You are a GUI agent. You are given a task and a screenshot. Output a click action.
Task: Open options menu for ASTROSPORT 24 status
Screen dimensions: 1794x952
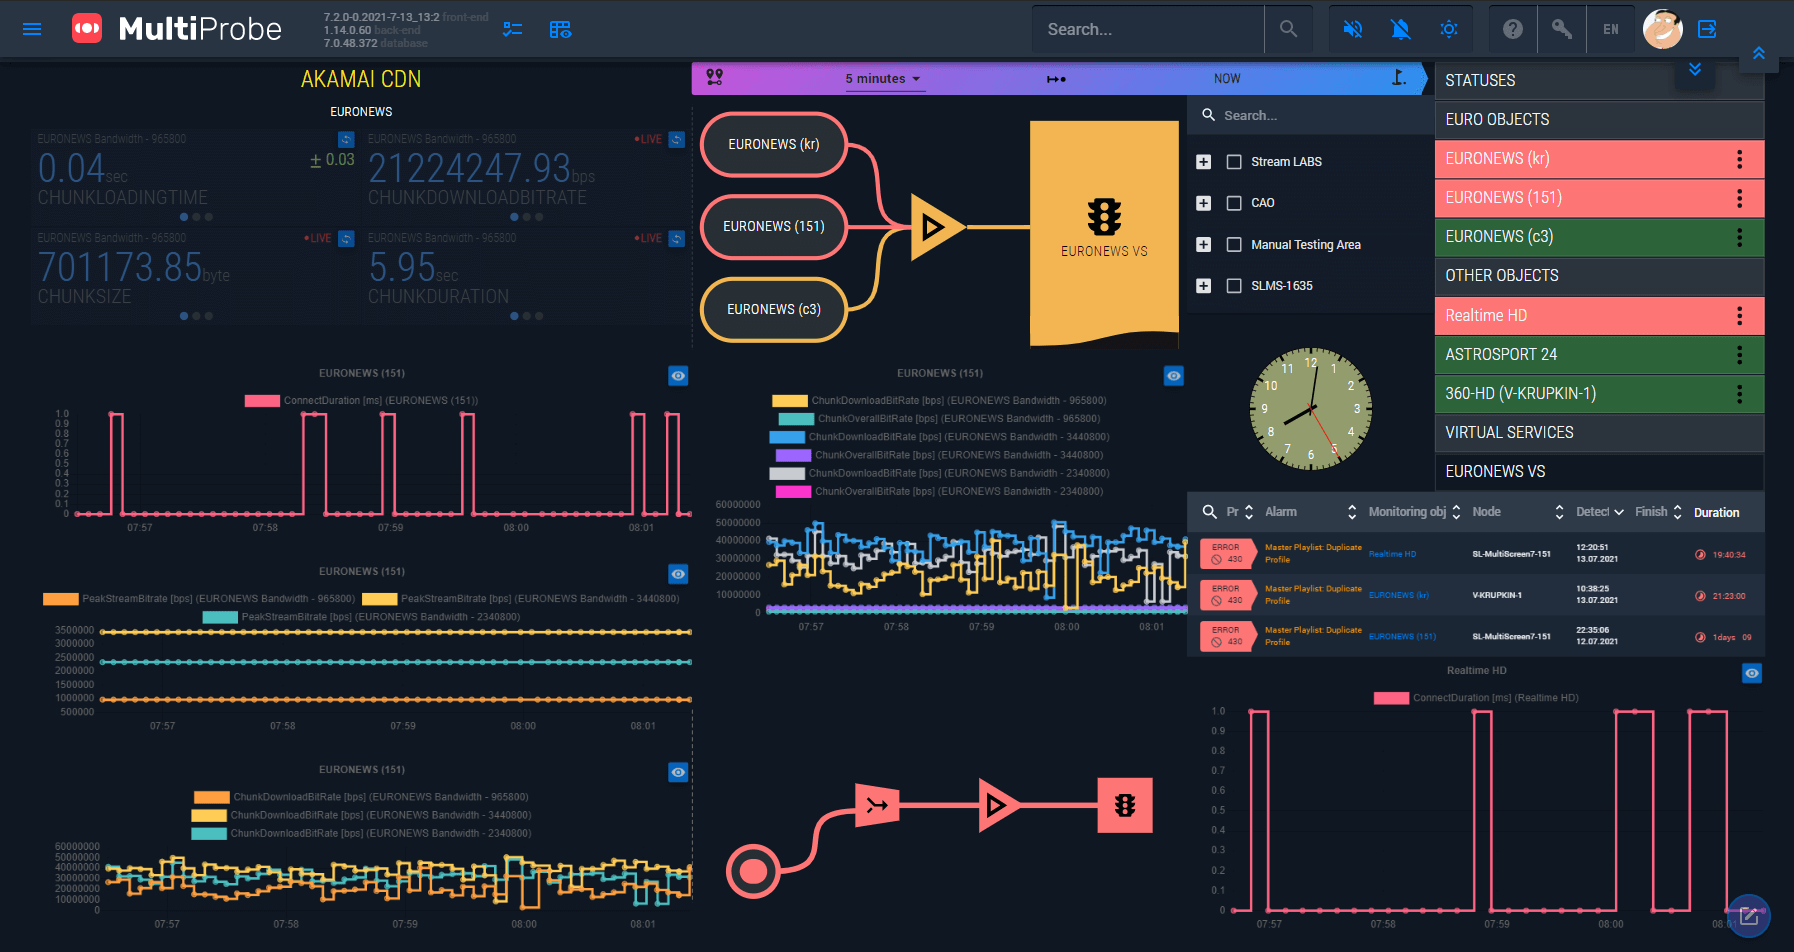[x=1740, y=355]
